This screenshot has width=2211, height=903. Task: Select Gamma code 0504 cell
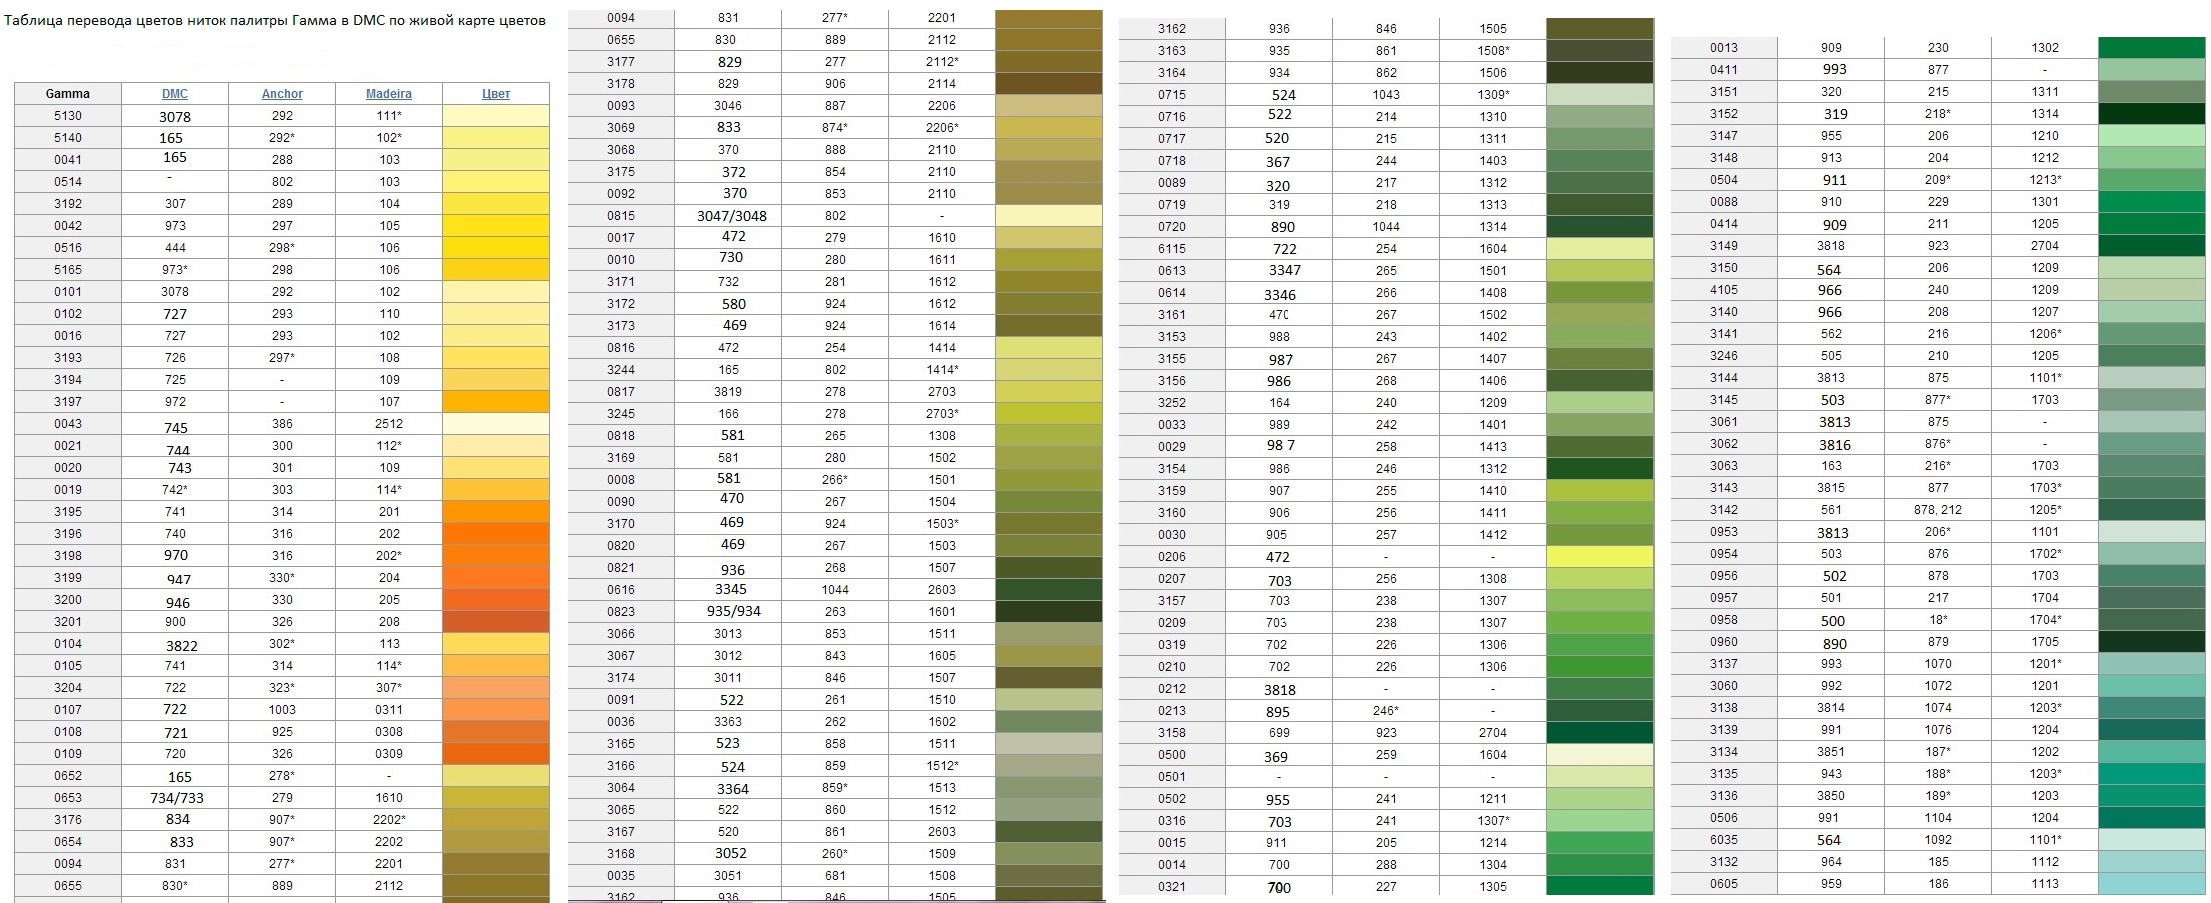[1724, 180]
